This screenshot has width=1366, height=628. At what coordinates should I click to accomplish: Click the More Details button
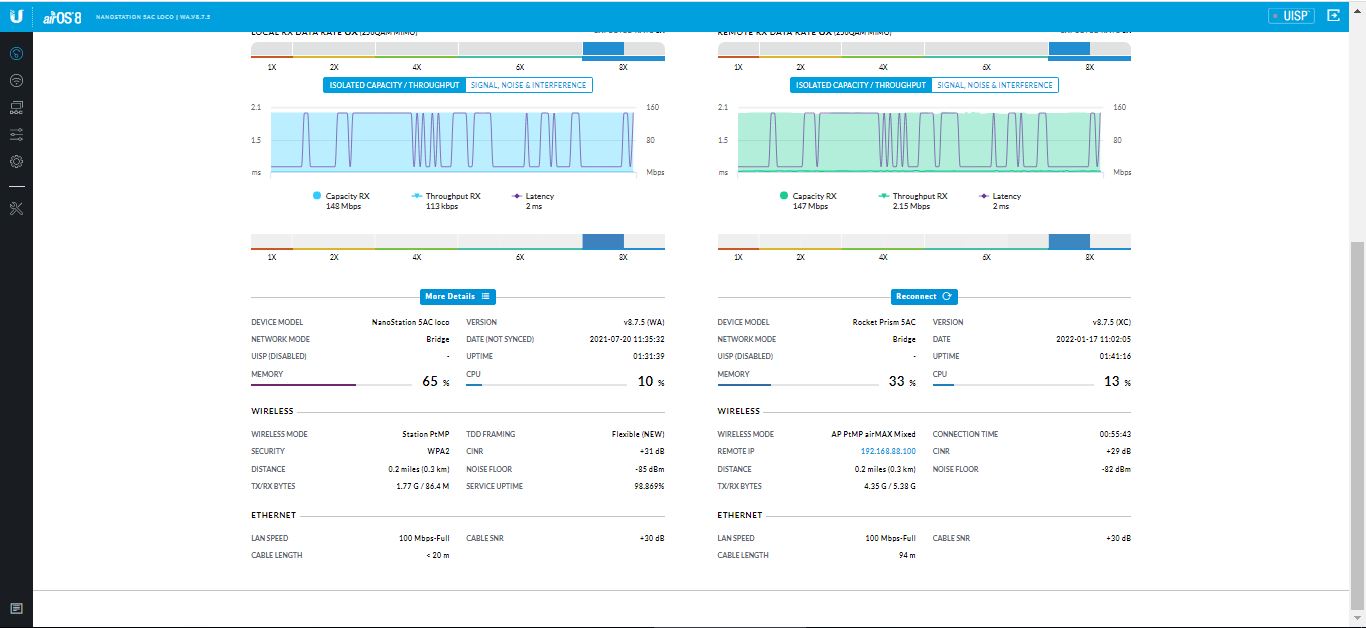click(x=457, y=296)
